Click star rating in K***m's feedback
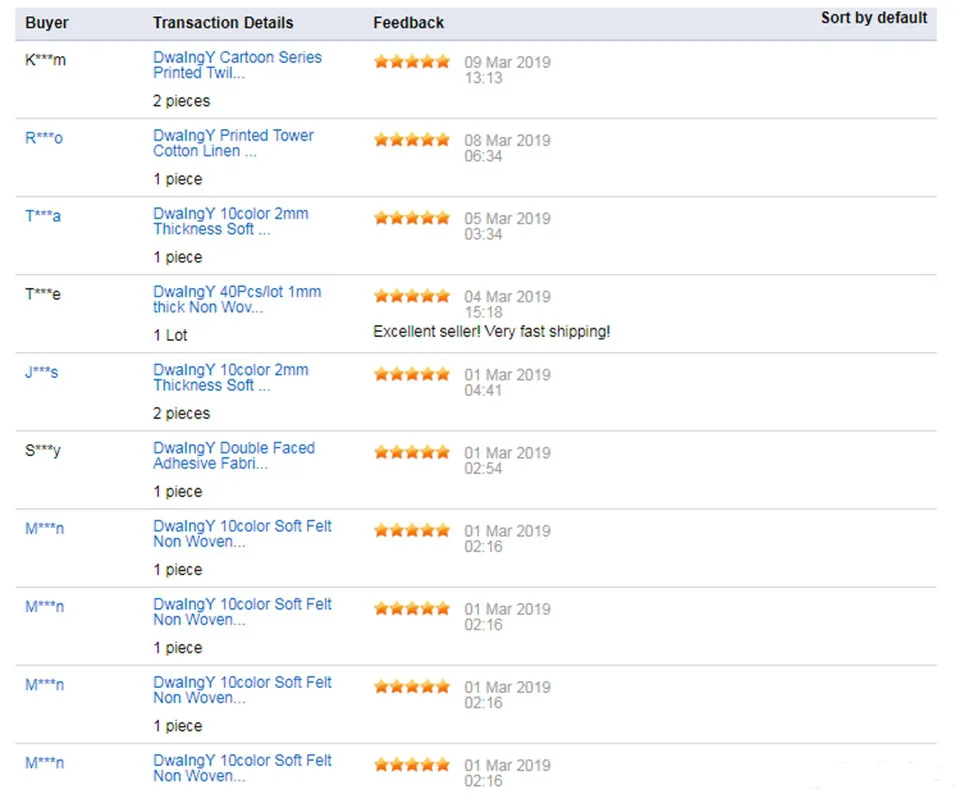The height and width of the screenshot is (794, 960). pyautogui.click(x=412, y=62)
